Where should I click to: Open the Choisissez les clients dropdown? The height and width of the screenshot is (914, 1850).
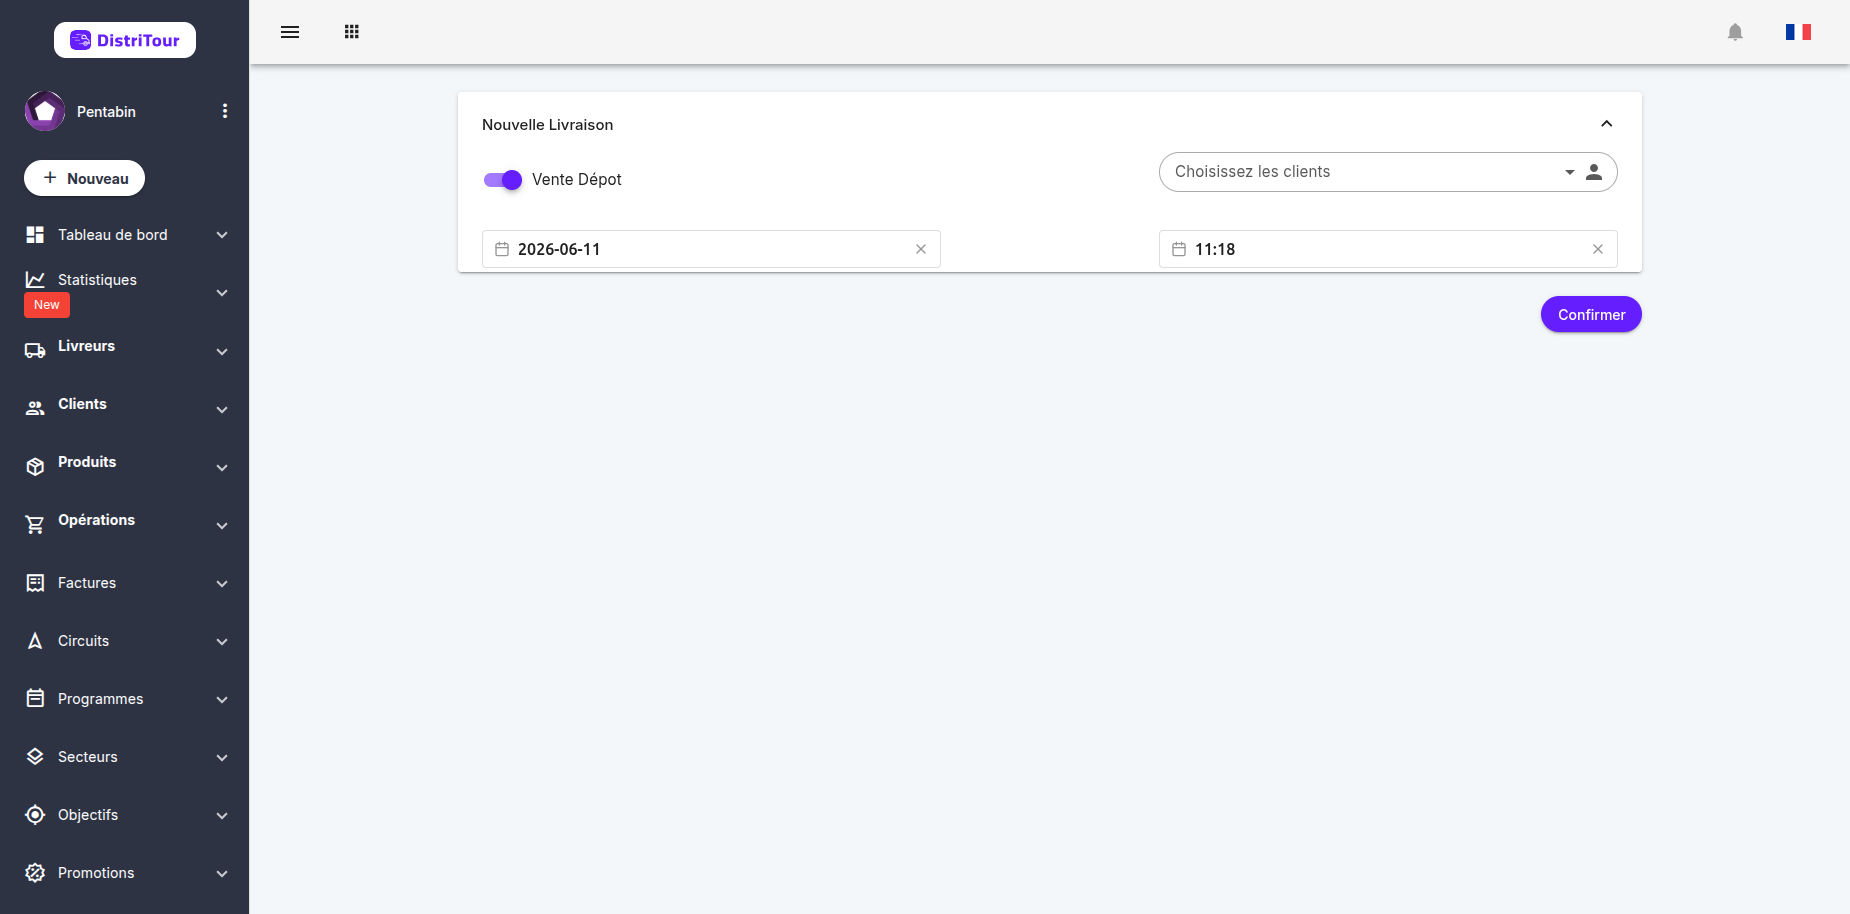pos(1368,172)
